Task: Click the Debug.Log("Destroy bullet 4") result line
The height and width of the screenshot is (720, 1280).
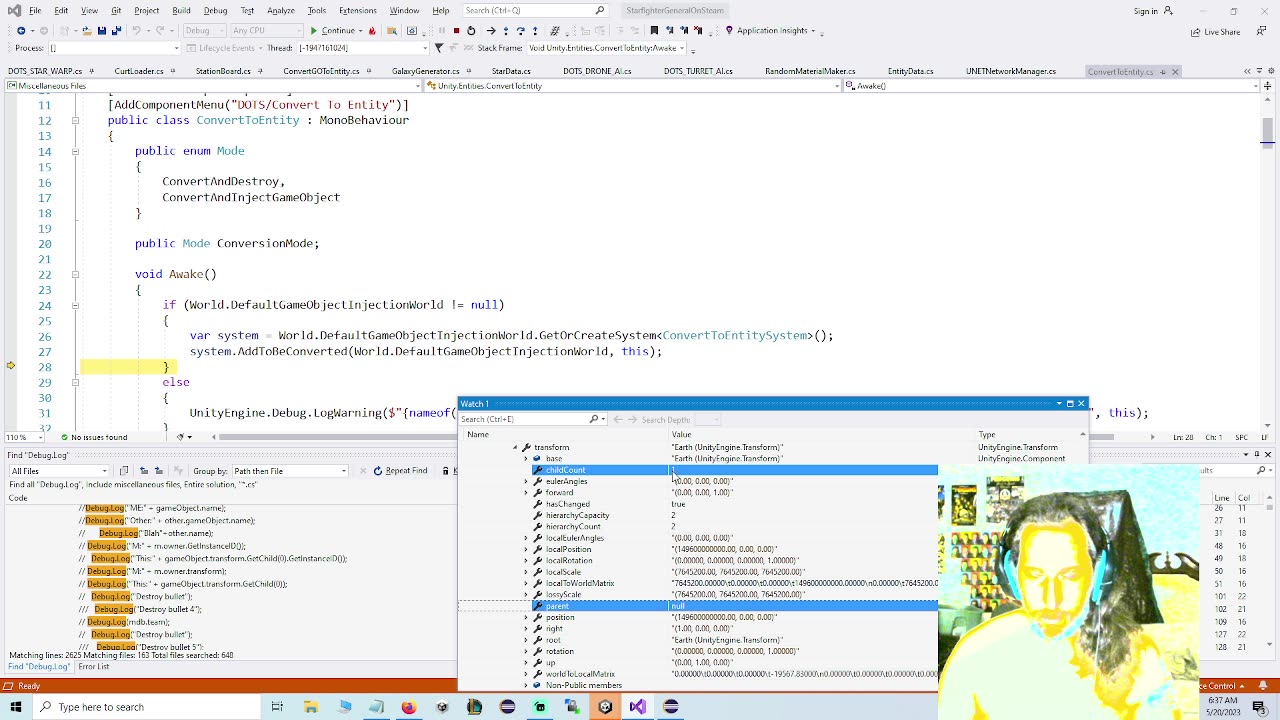Action: (148, 609)
